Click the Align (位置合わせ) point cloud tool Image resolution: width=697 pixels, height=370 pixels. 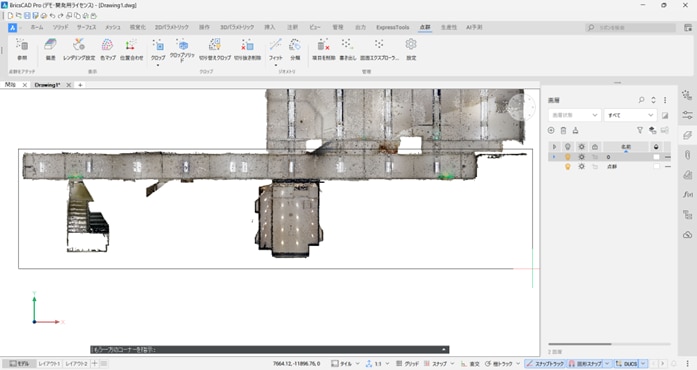pyautogui.click(x=131, y=49)
